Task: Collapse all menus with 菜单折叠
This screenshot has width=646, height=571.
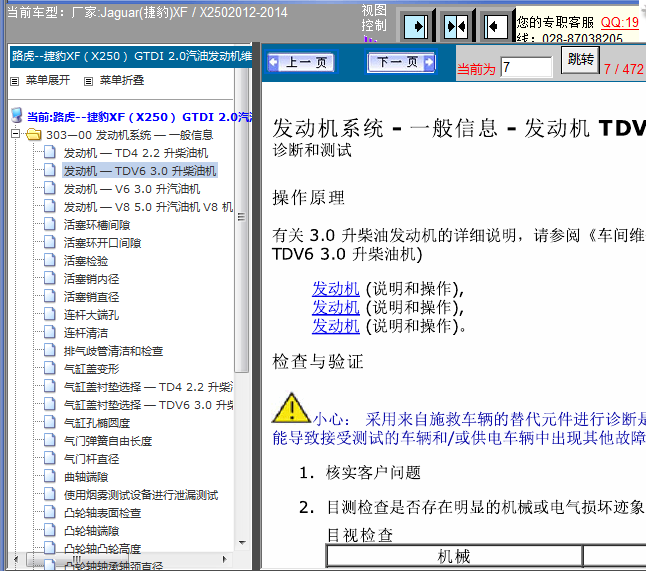Action: point(122,80)
